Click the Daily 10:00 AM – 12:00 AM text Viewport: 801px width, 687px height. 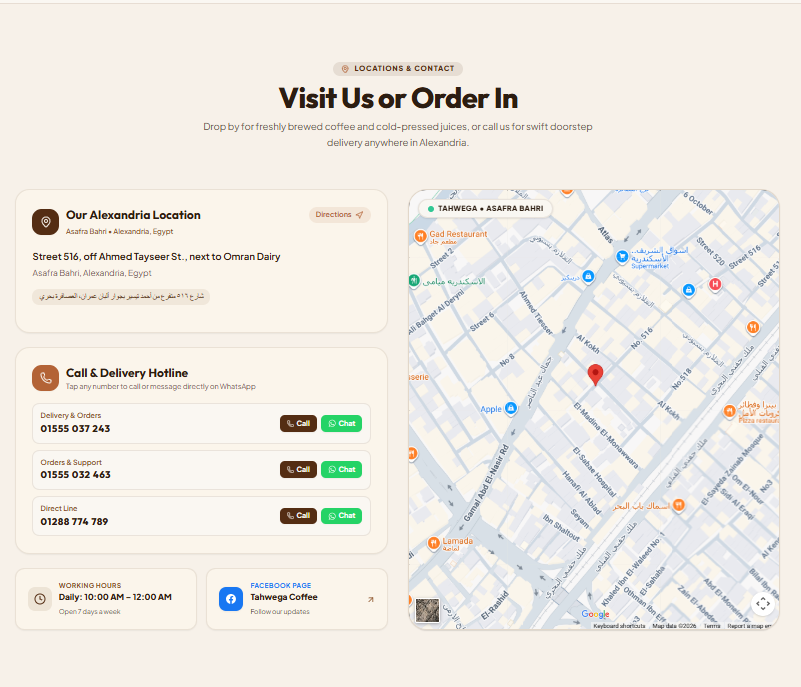(115, 597)
